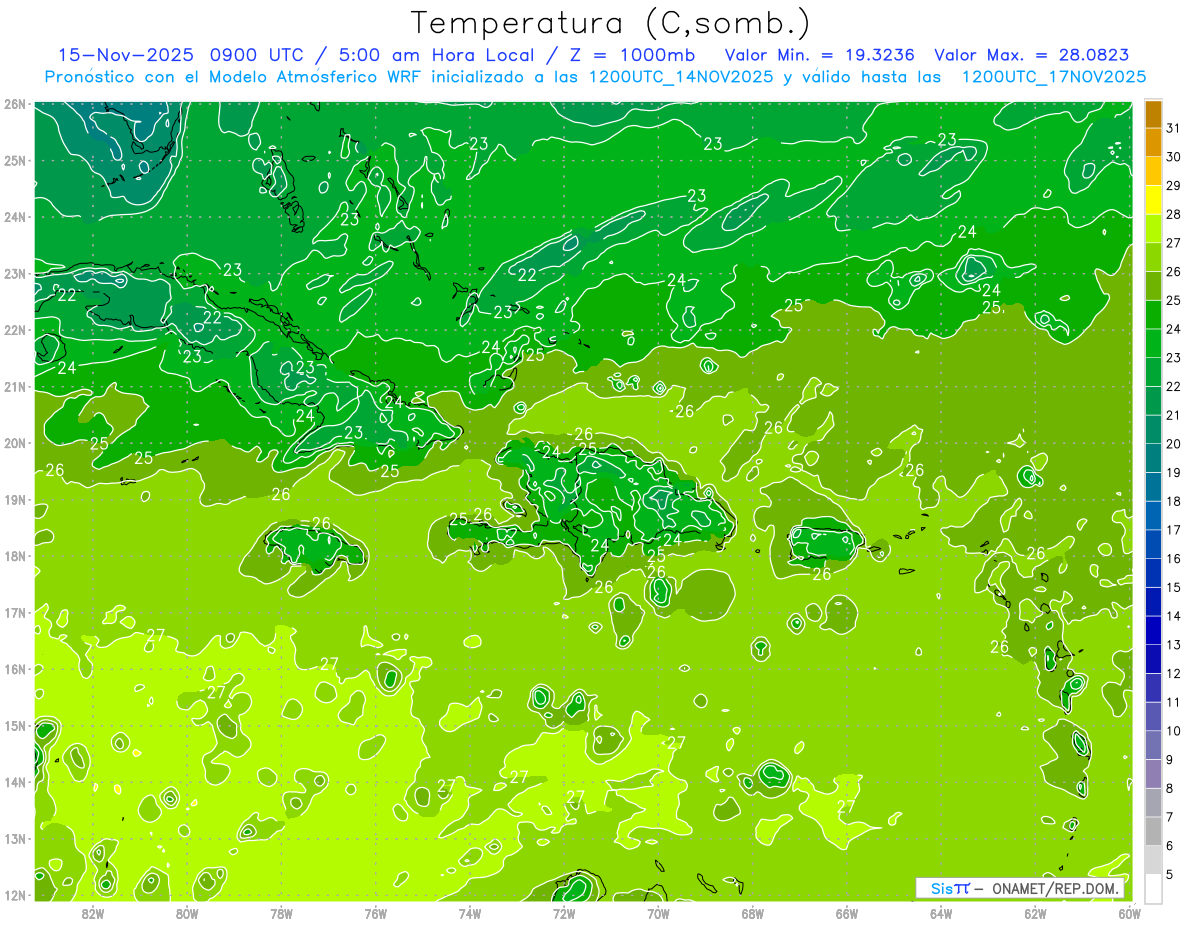Click the '76W' longitude axis label
The image size is (1200, 927).
click(x=375, y=913)
